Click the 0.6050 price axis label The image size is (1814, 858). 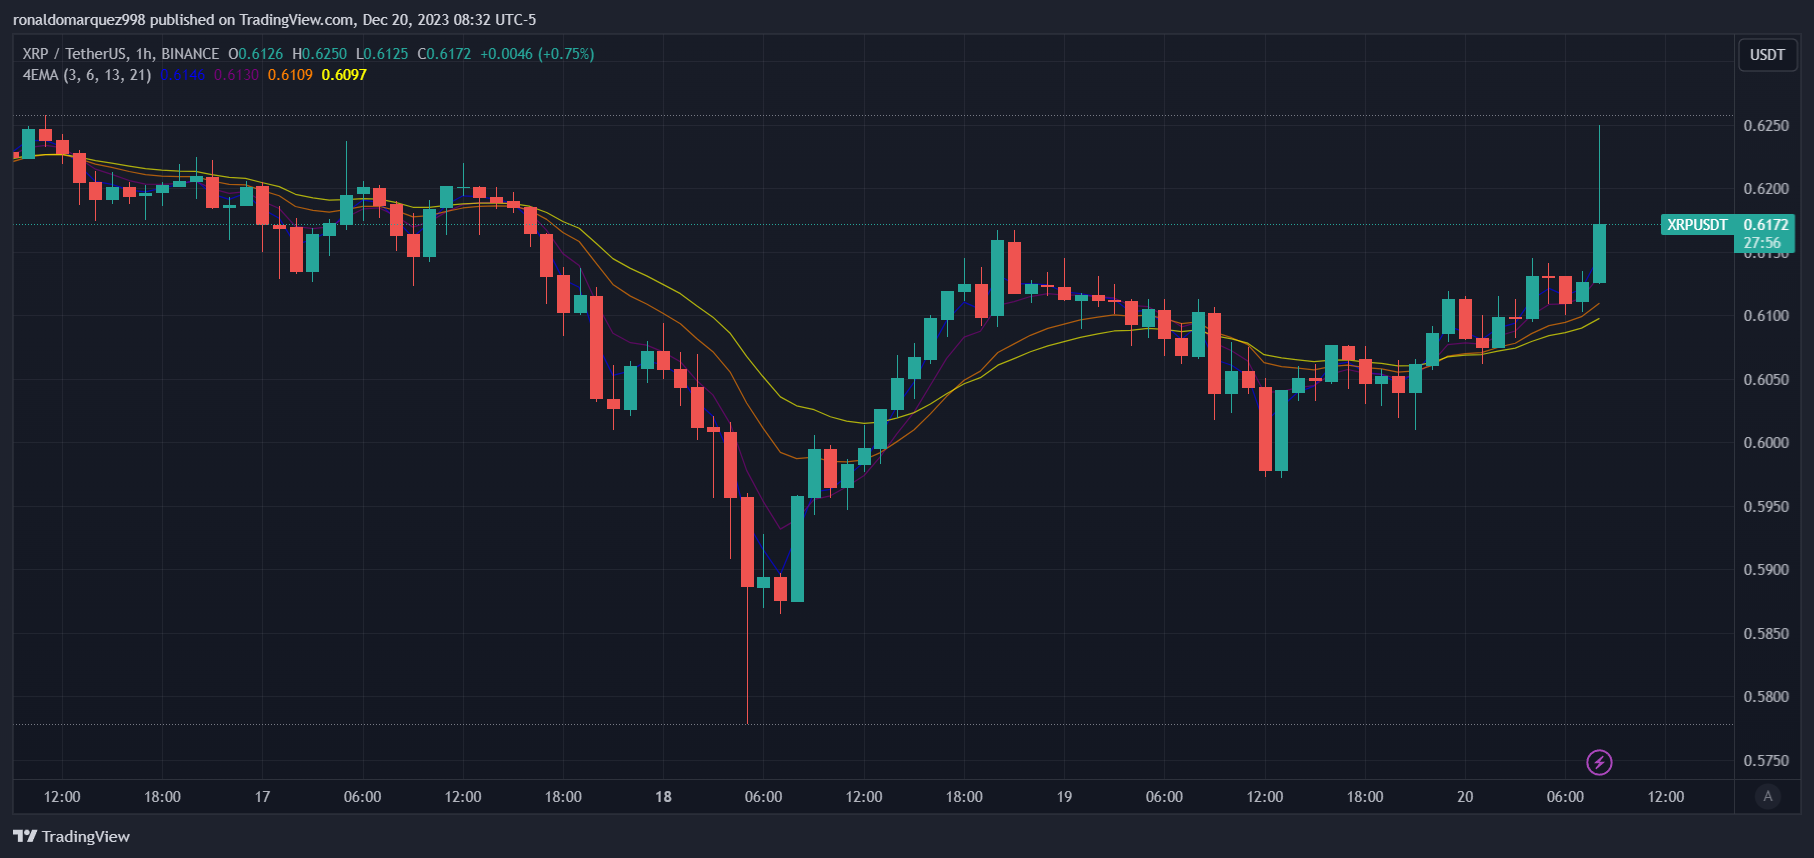[1766, 380]
